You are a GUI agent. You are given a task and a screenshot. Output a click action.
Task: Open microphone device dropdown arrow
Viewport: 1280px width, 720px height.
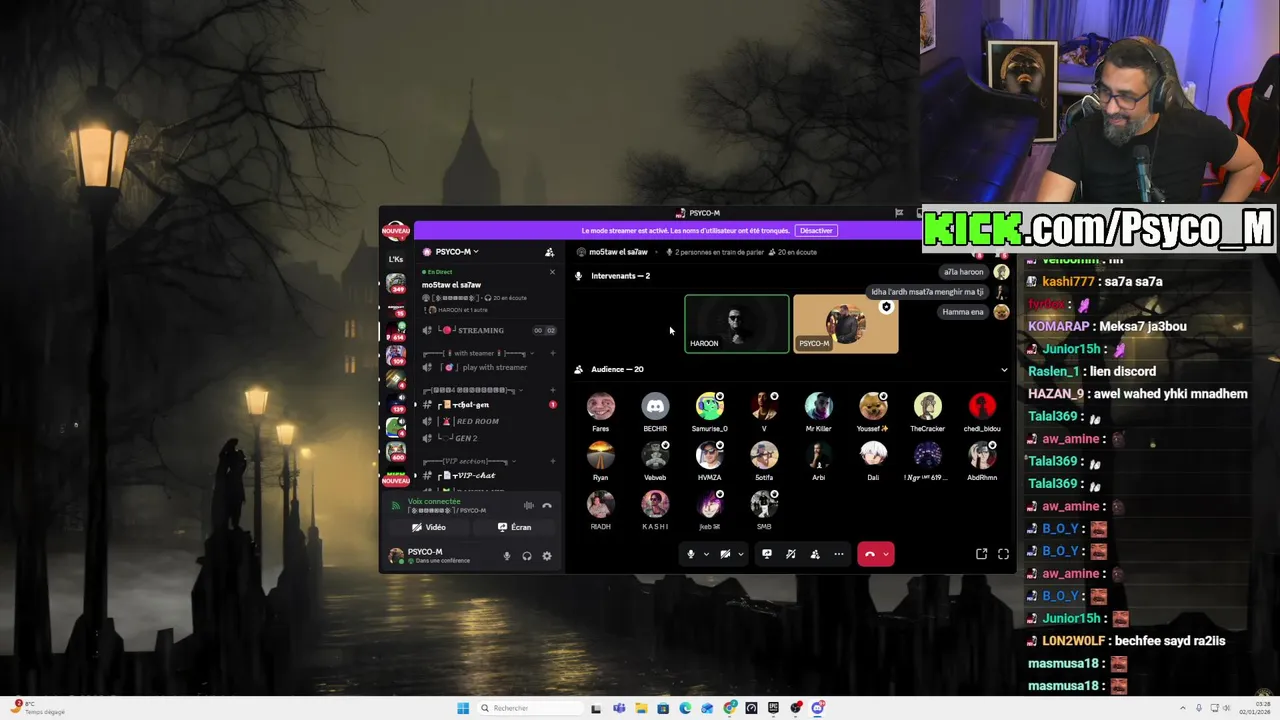click(706, 554)
